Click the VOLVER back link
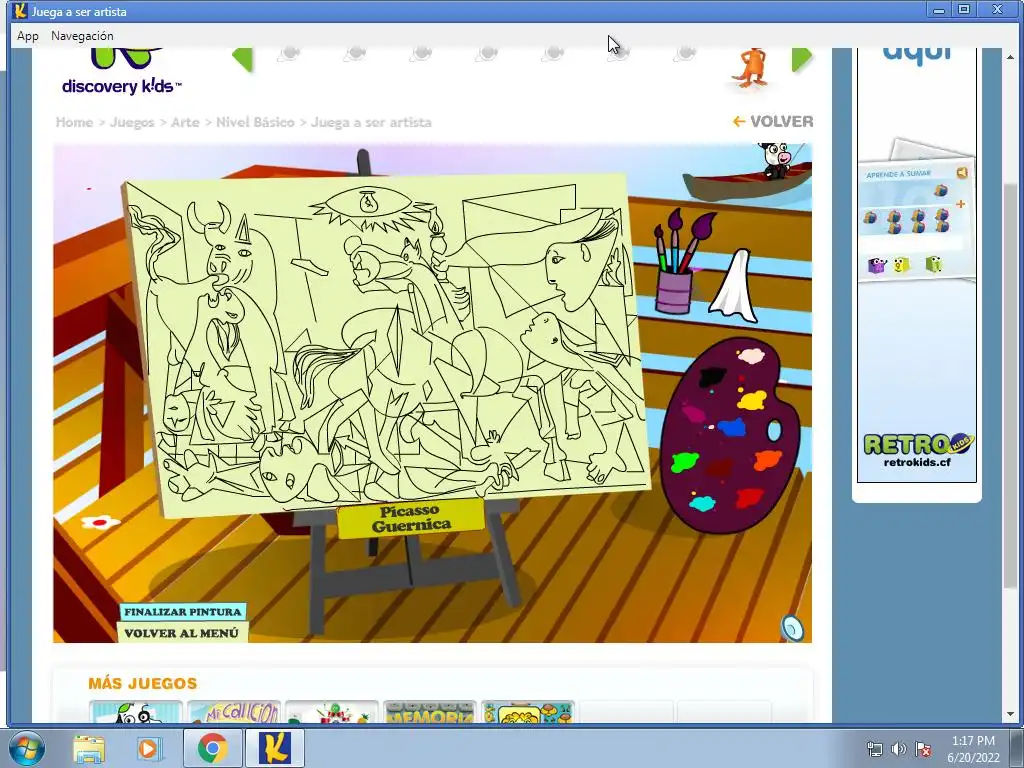Screen dimensions: 1024x768 [x=773, y=121]
